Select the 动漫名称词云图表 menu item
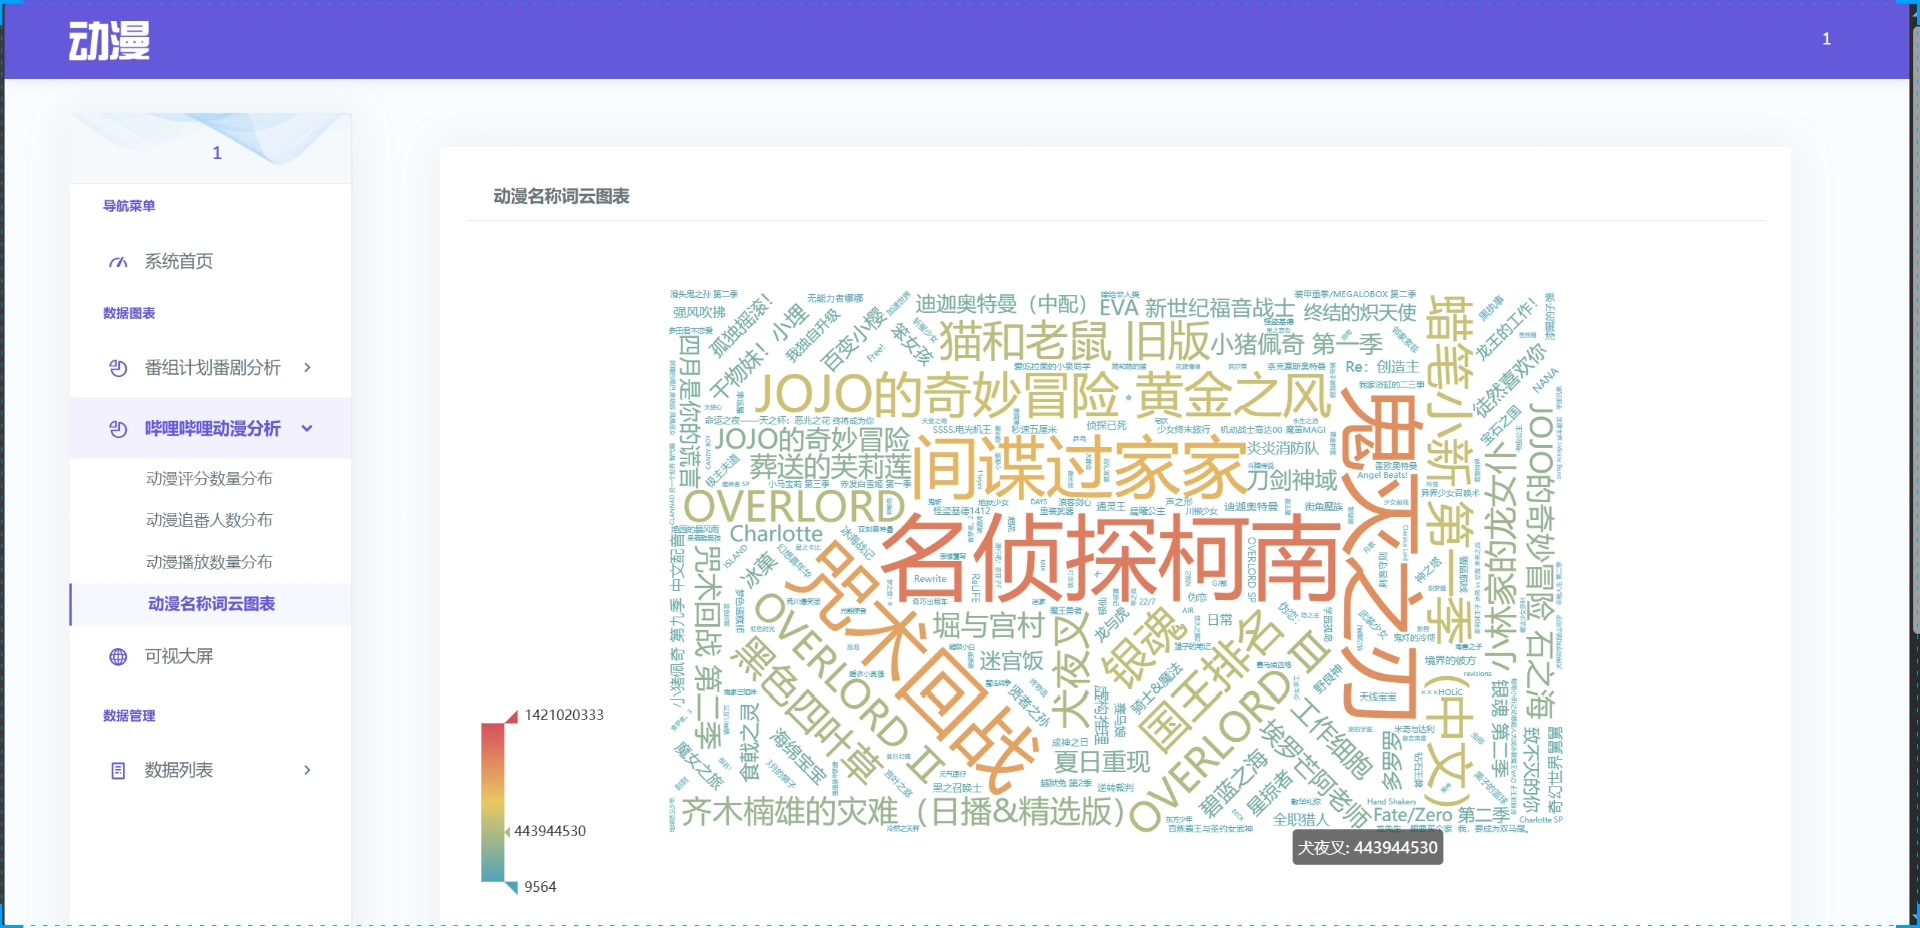 coord(211,604)
